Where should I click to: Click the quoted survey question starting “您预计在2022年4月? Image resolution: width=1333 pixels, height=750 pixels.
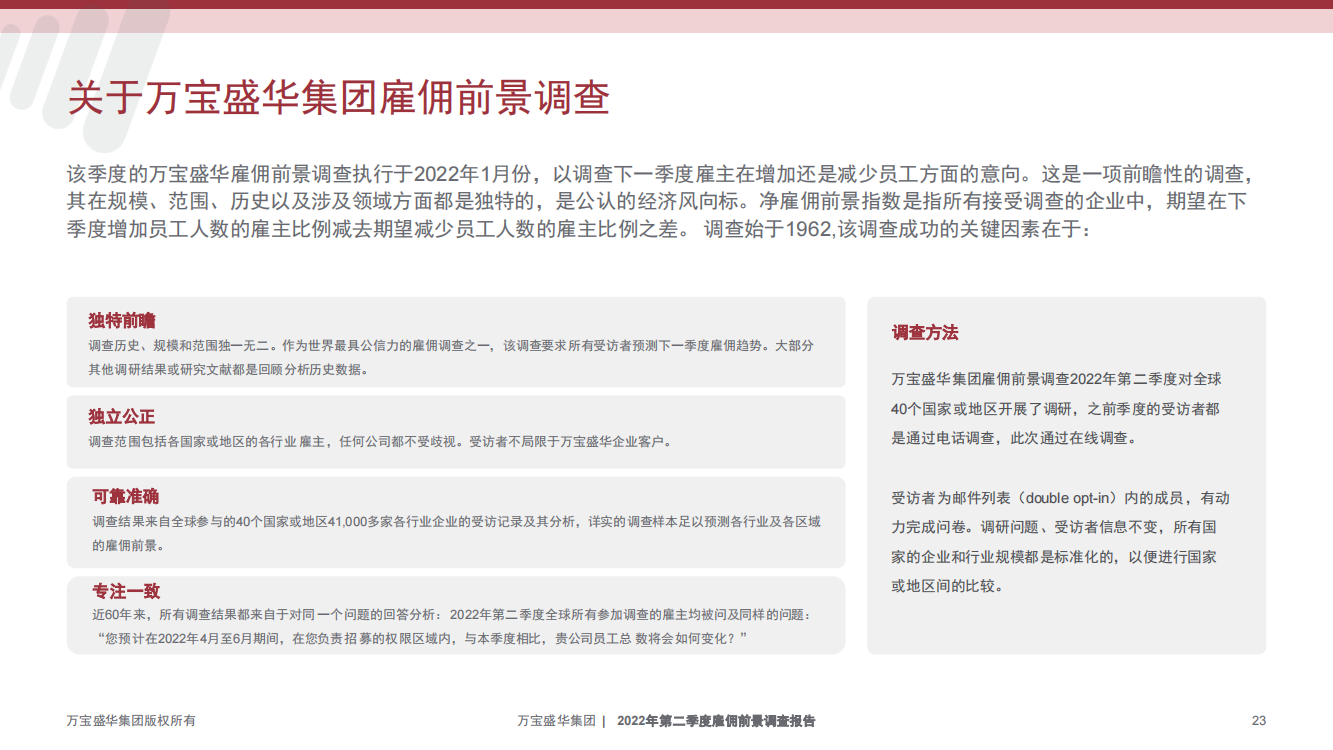pos(423,638)
